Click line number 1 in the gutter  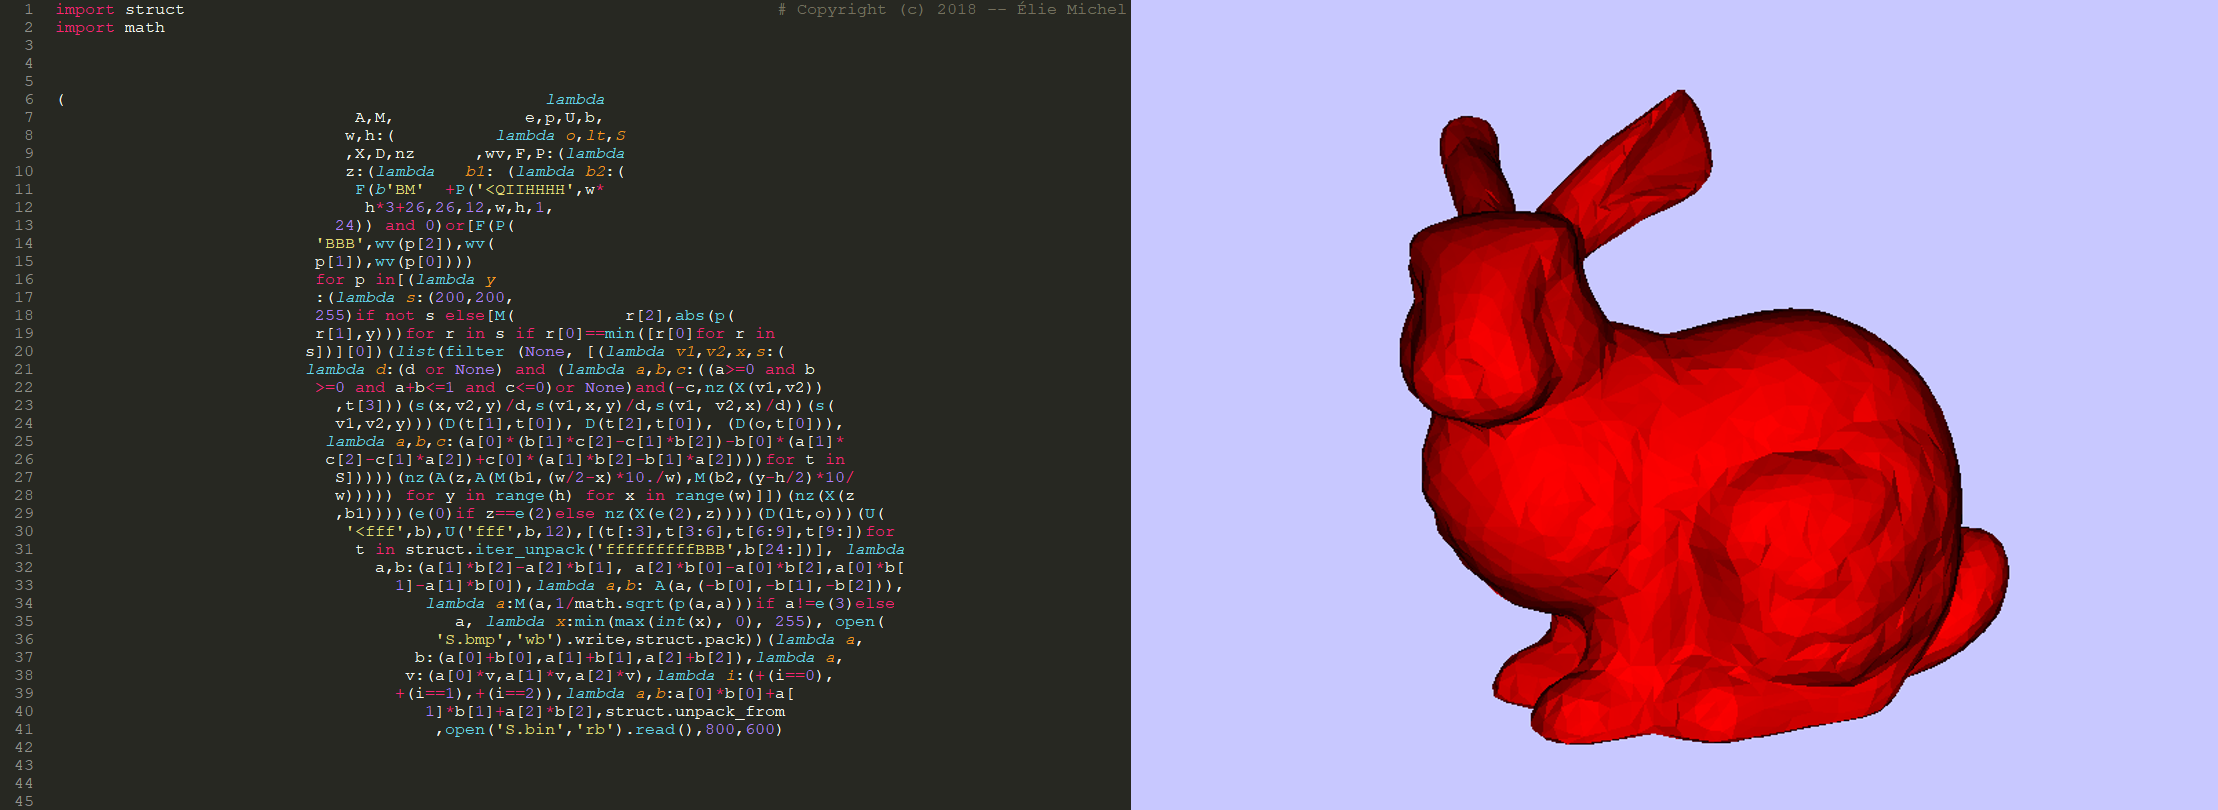[29, 10]
